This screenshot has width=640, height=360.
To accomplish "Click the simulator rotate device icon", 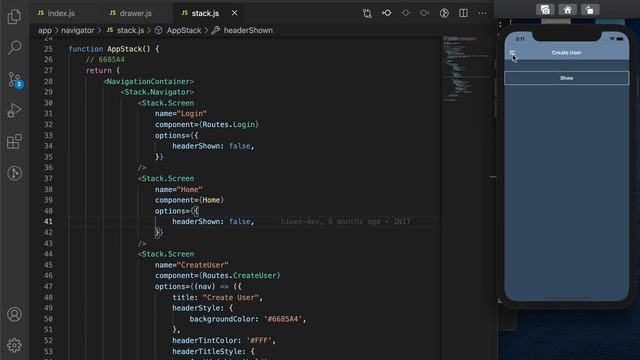I will 590,10.
